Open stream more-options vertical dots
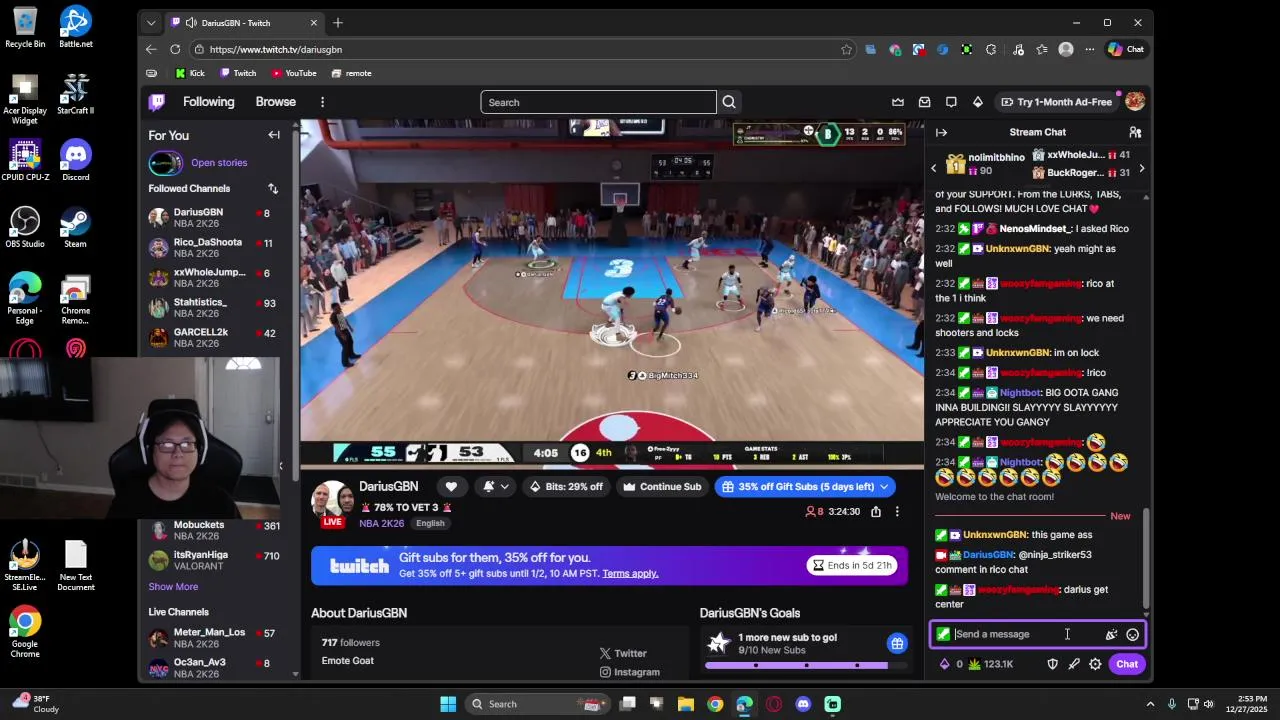 click(897, 511)
